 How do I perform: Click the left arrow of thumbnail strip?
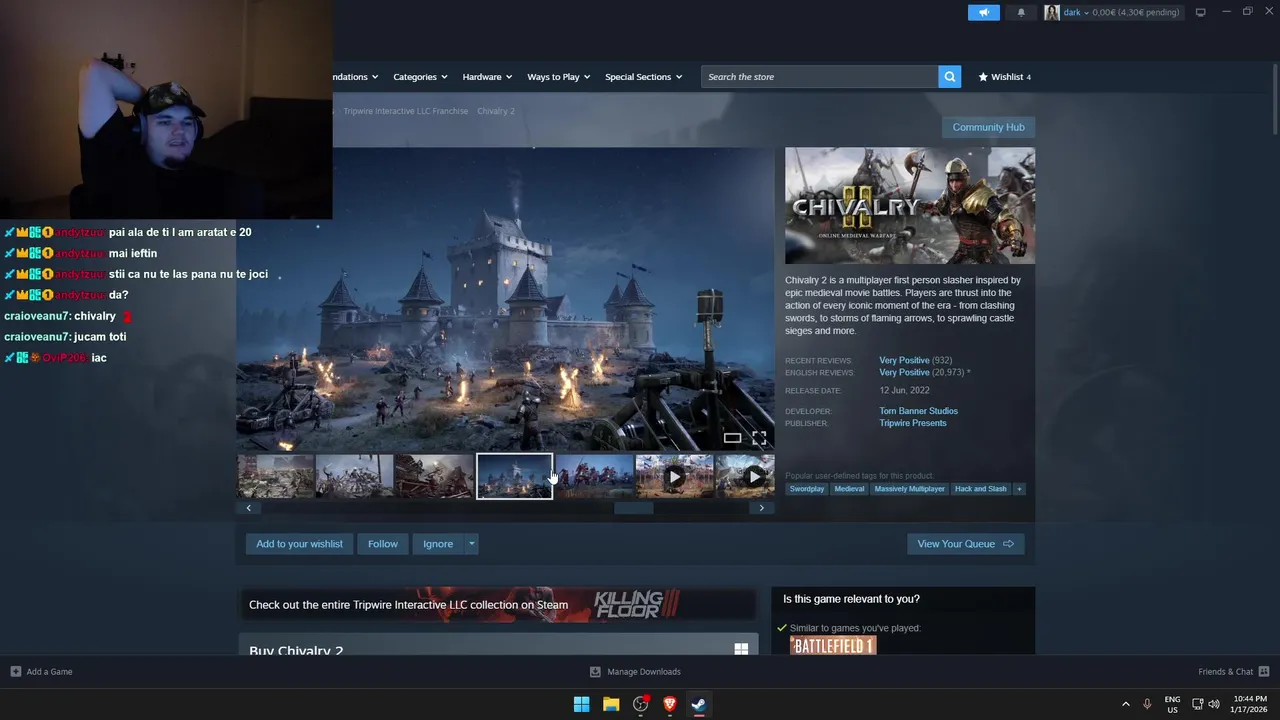pos(249,508)
